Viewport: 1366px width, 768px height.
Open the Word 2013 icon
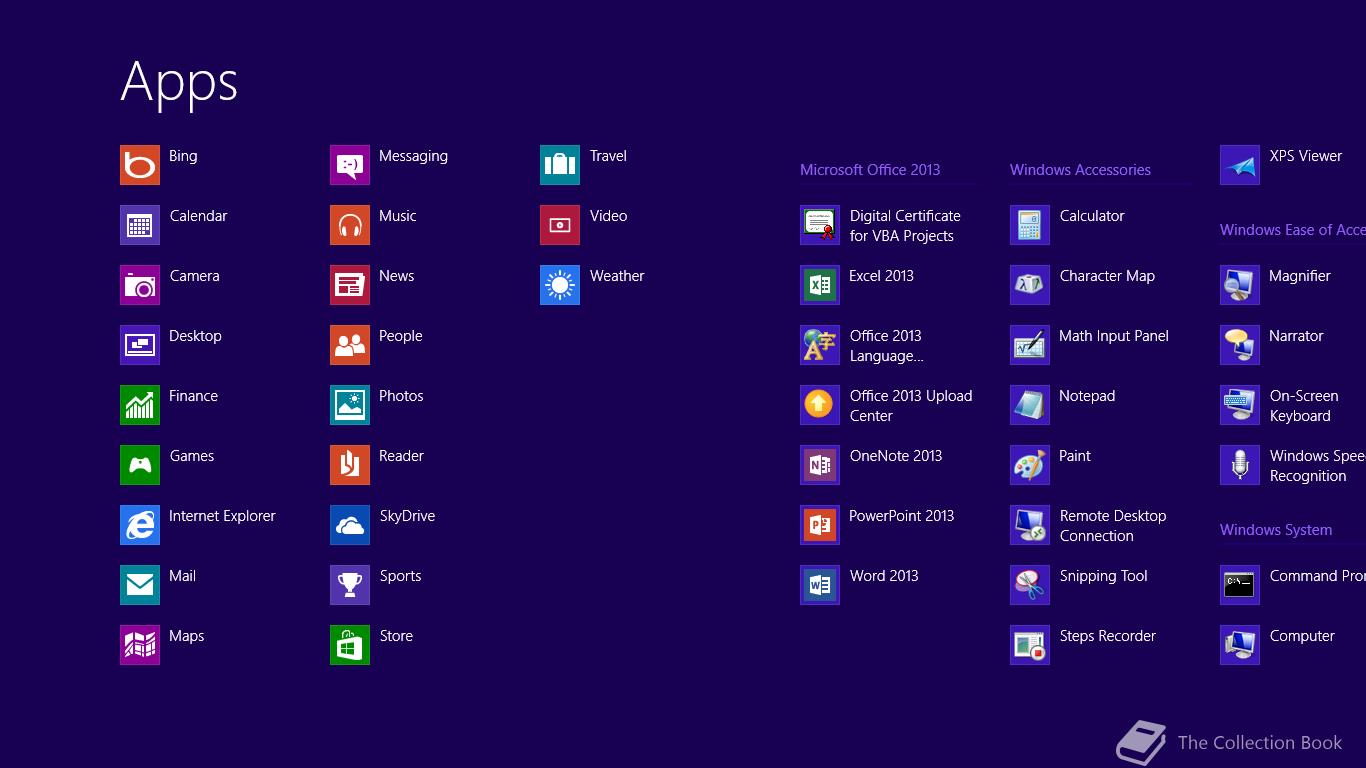point(820,585)
